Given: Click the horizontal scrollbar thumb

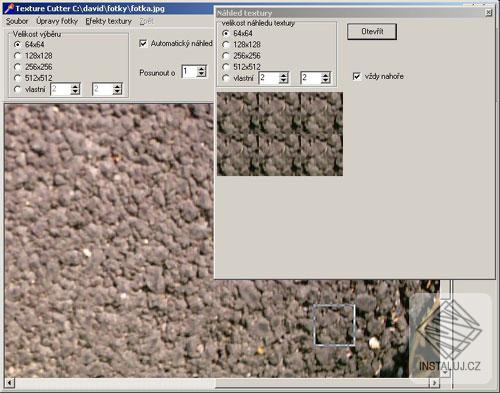Looking at the screenshot, I should [323, 383].
